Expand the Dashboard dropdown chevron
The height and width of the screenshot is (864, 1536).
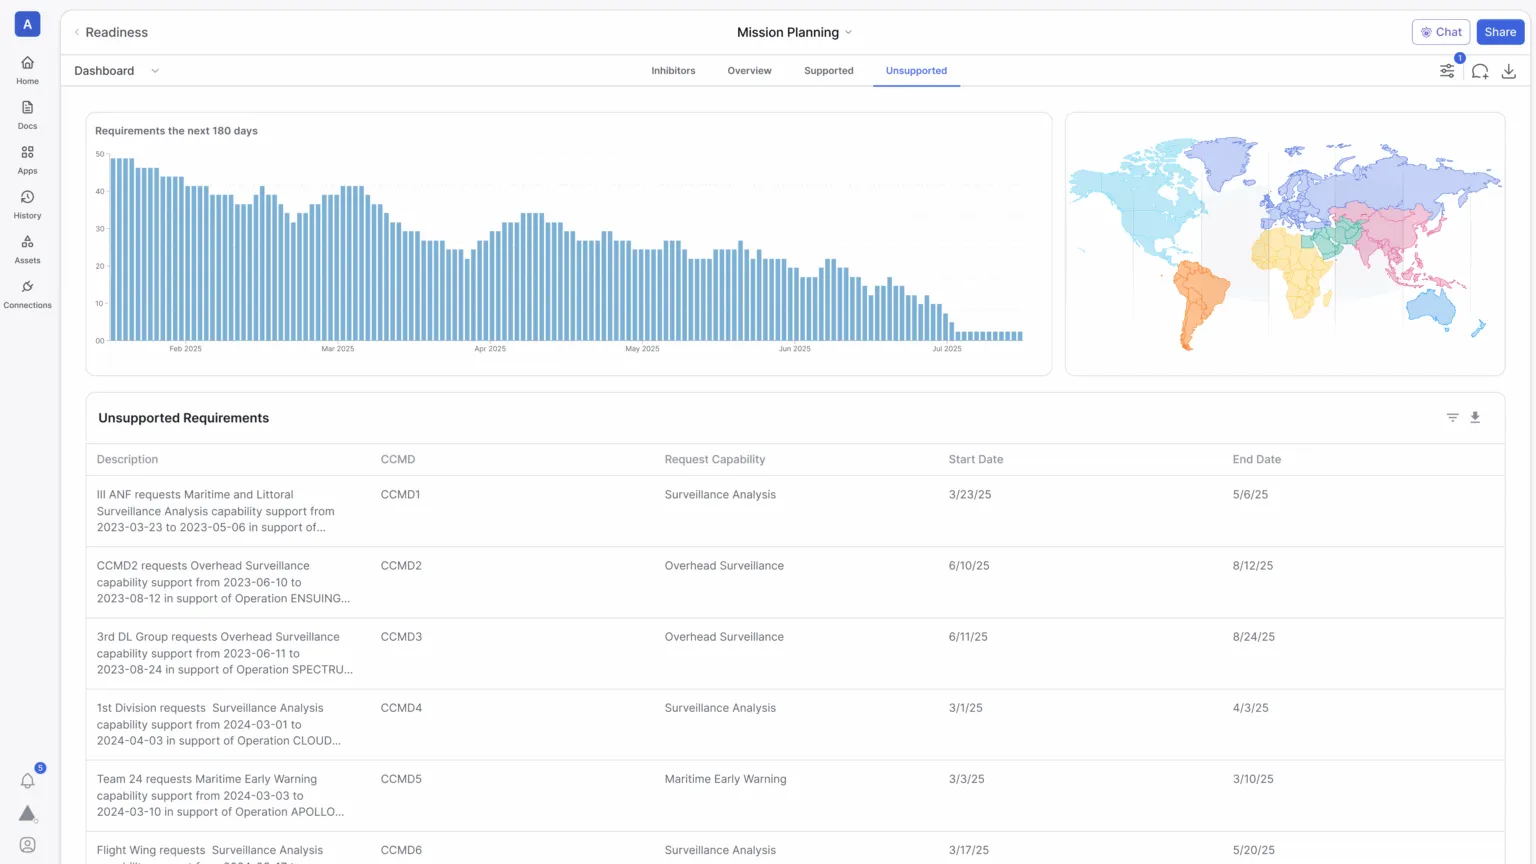click(155, 71)
